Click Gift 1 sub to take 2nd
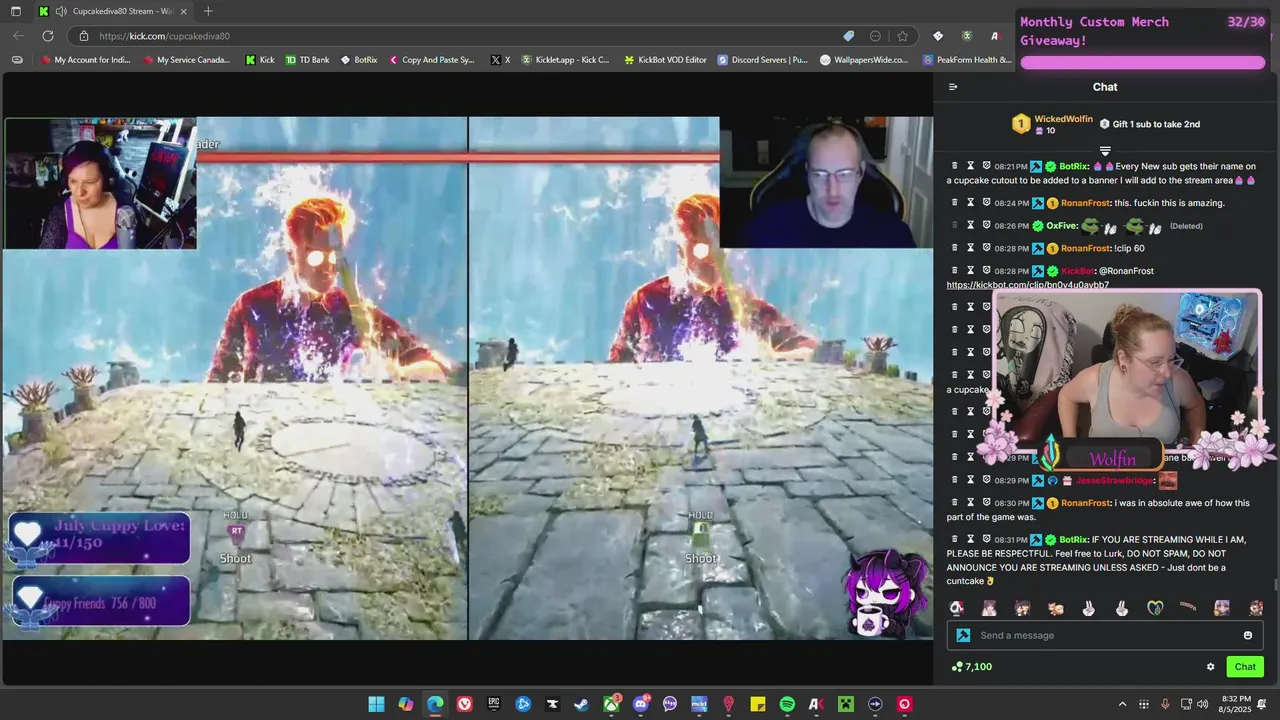The image size is (1280, 720). coord(1150,124)
